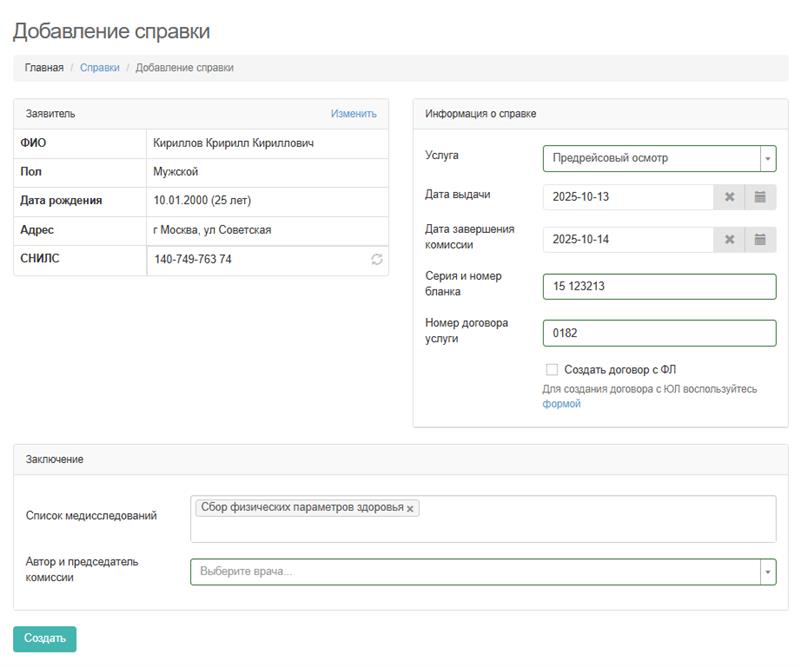Click the Номер договора услуги field
800x667 pixels.
(x=659, y=333)
